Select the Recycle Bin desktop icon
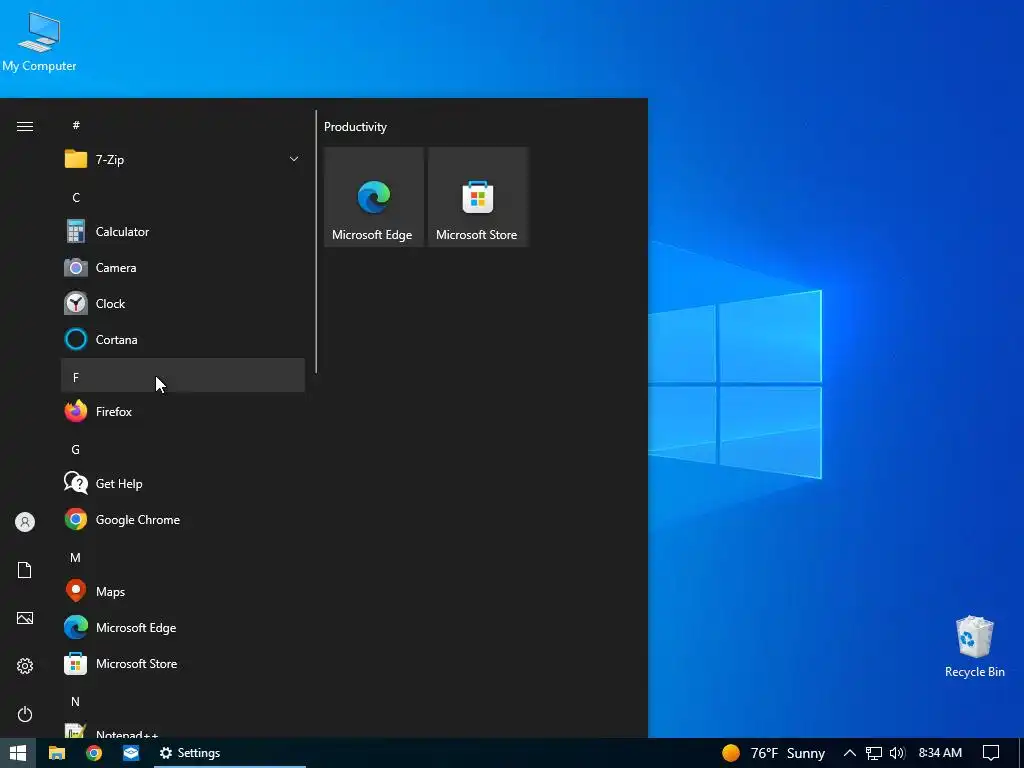 click(x=974, y=647)
